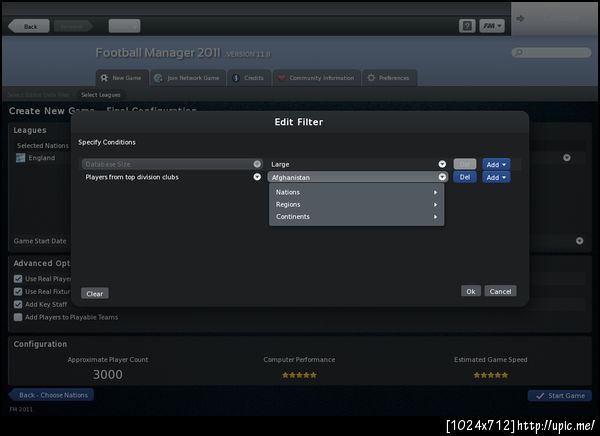Viewport: 600px width, 436px height.
Task: Click the disabled Del on the Database Size row
Action: pos(465,164)
